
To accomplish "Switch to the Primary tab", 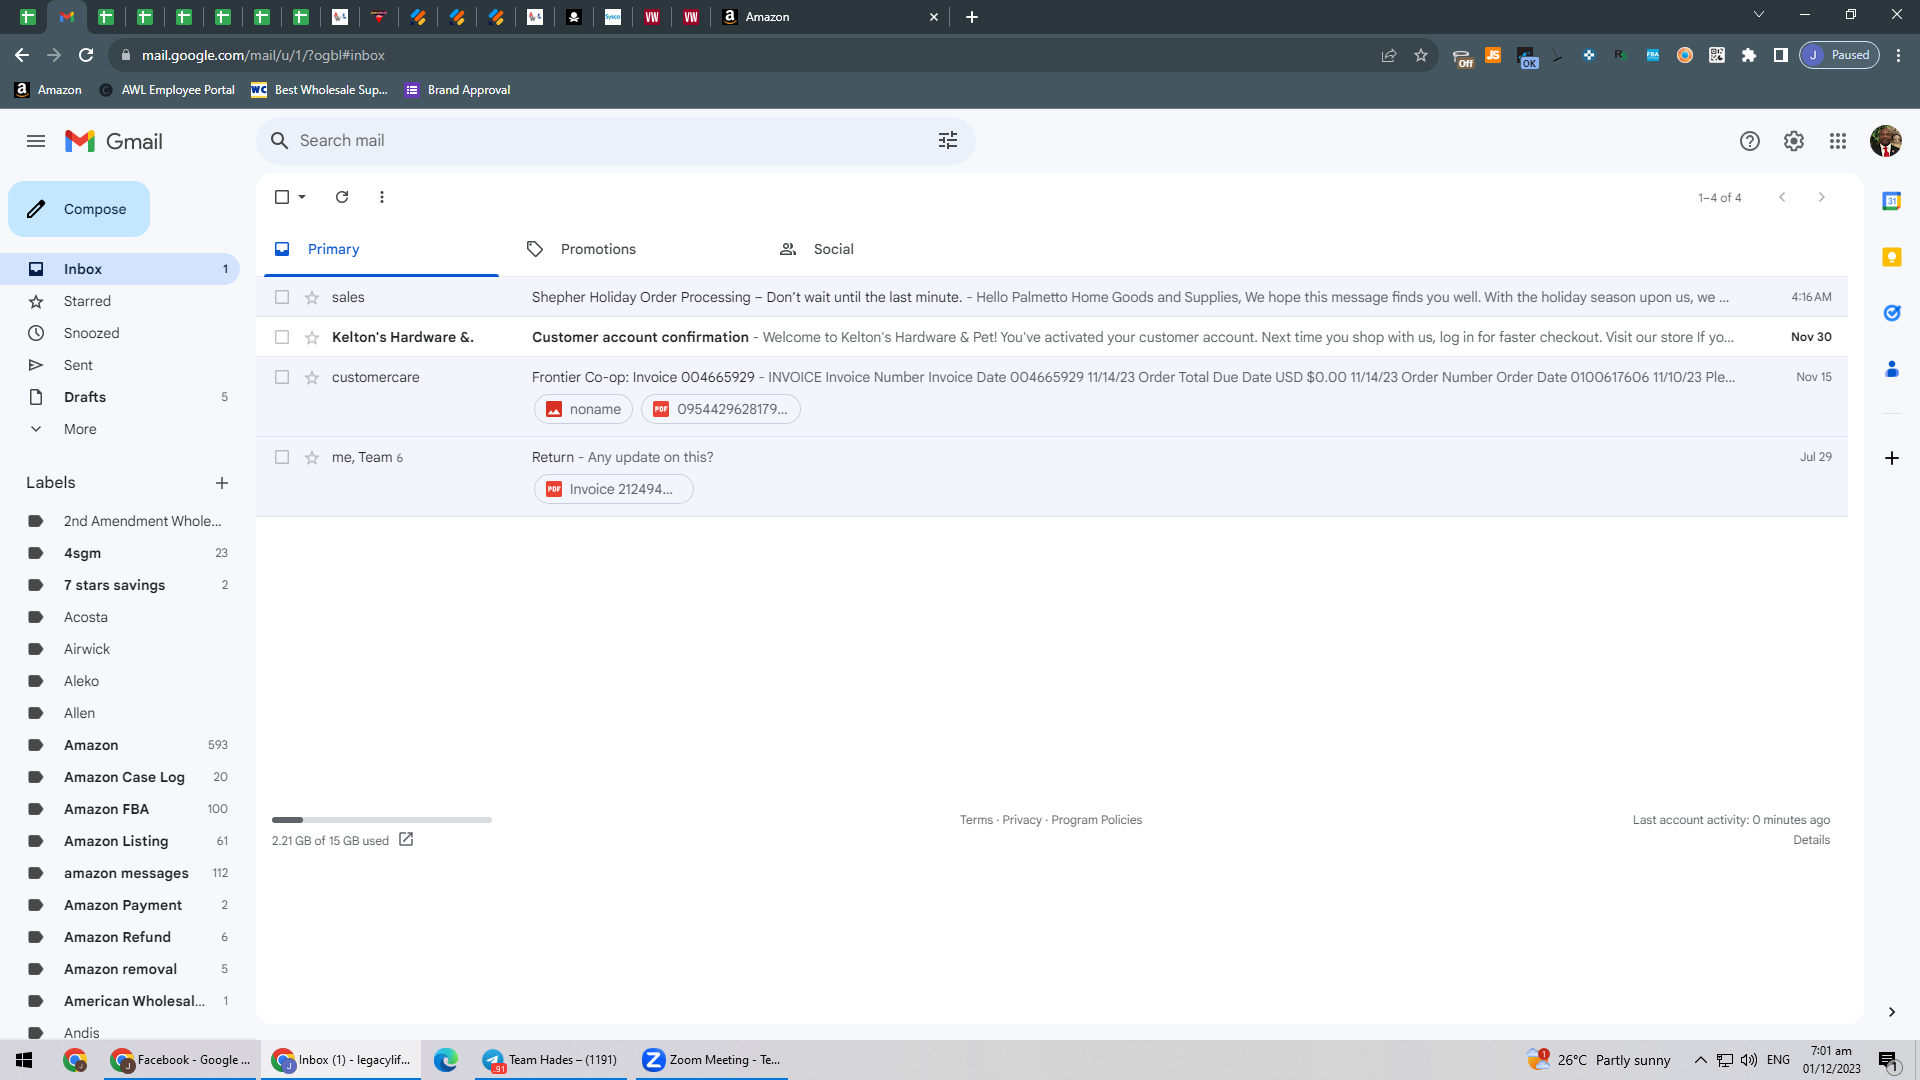I will [381, 249].
